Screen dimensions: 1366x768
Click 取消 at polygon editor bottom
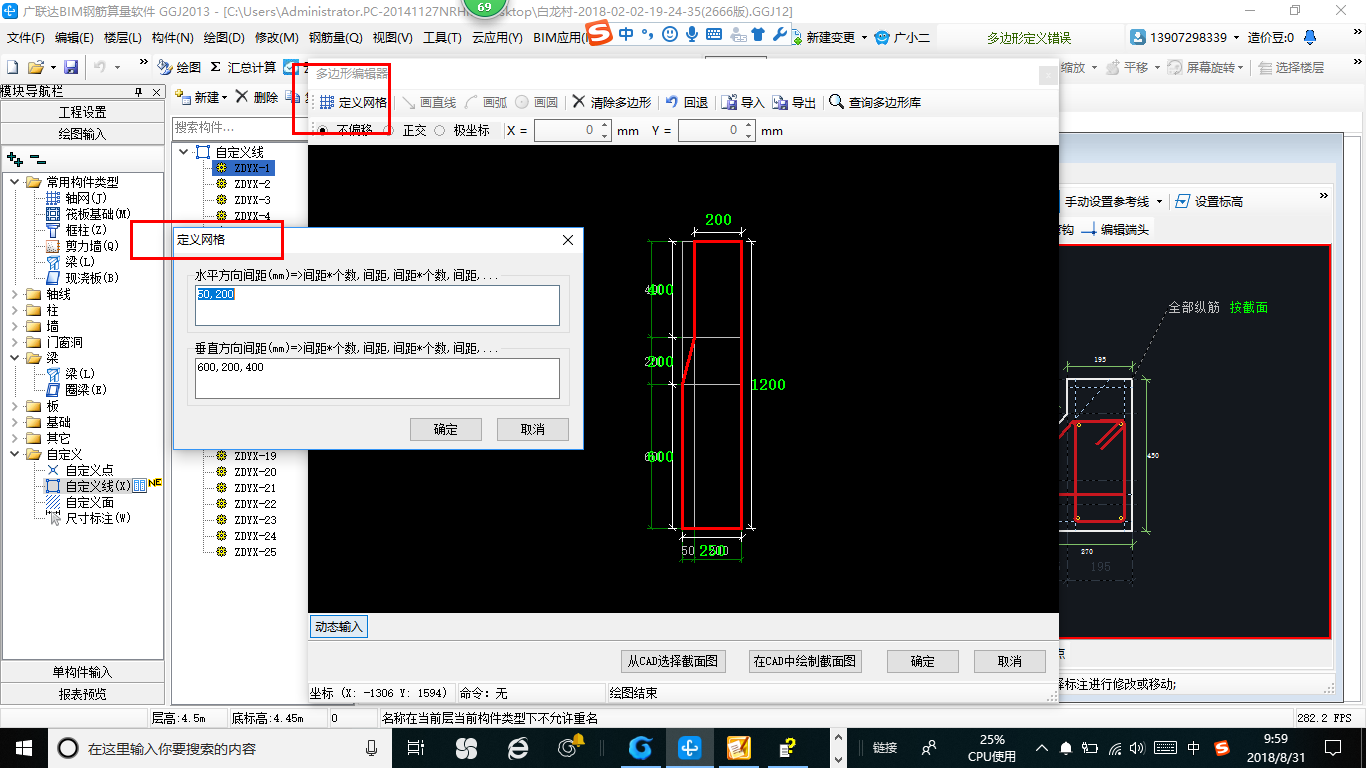[x=1010, y=661]
